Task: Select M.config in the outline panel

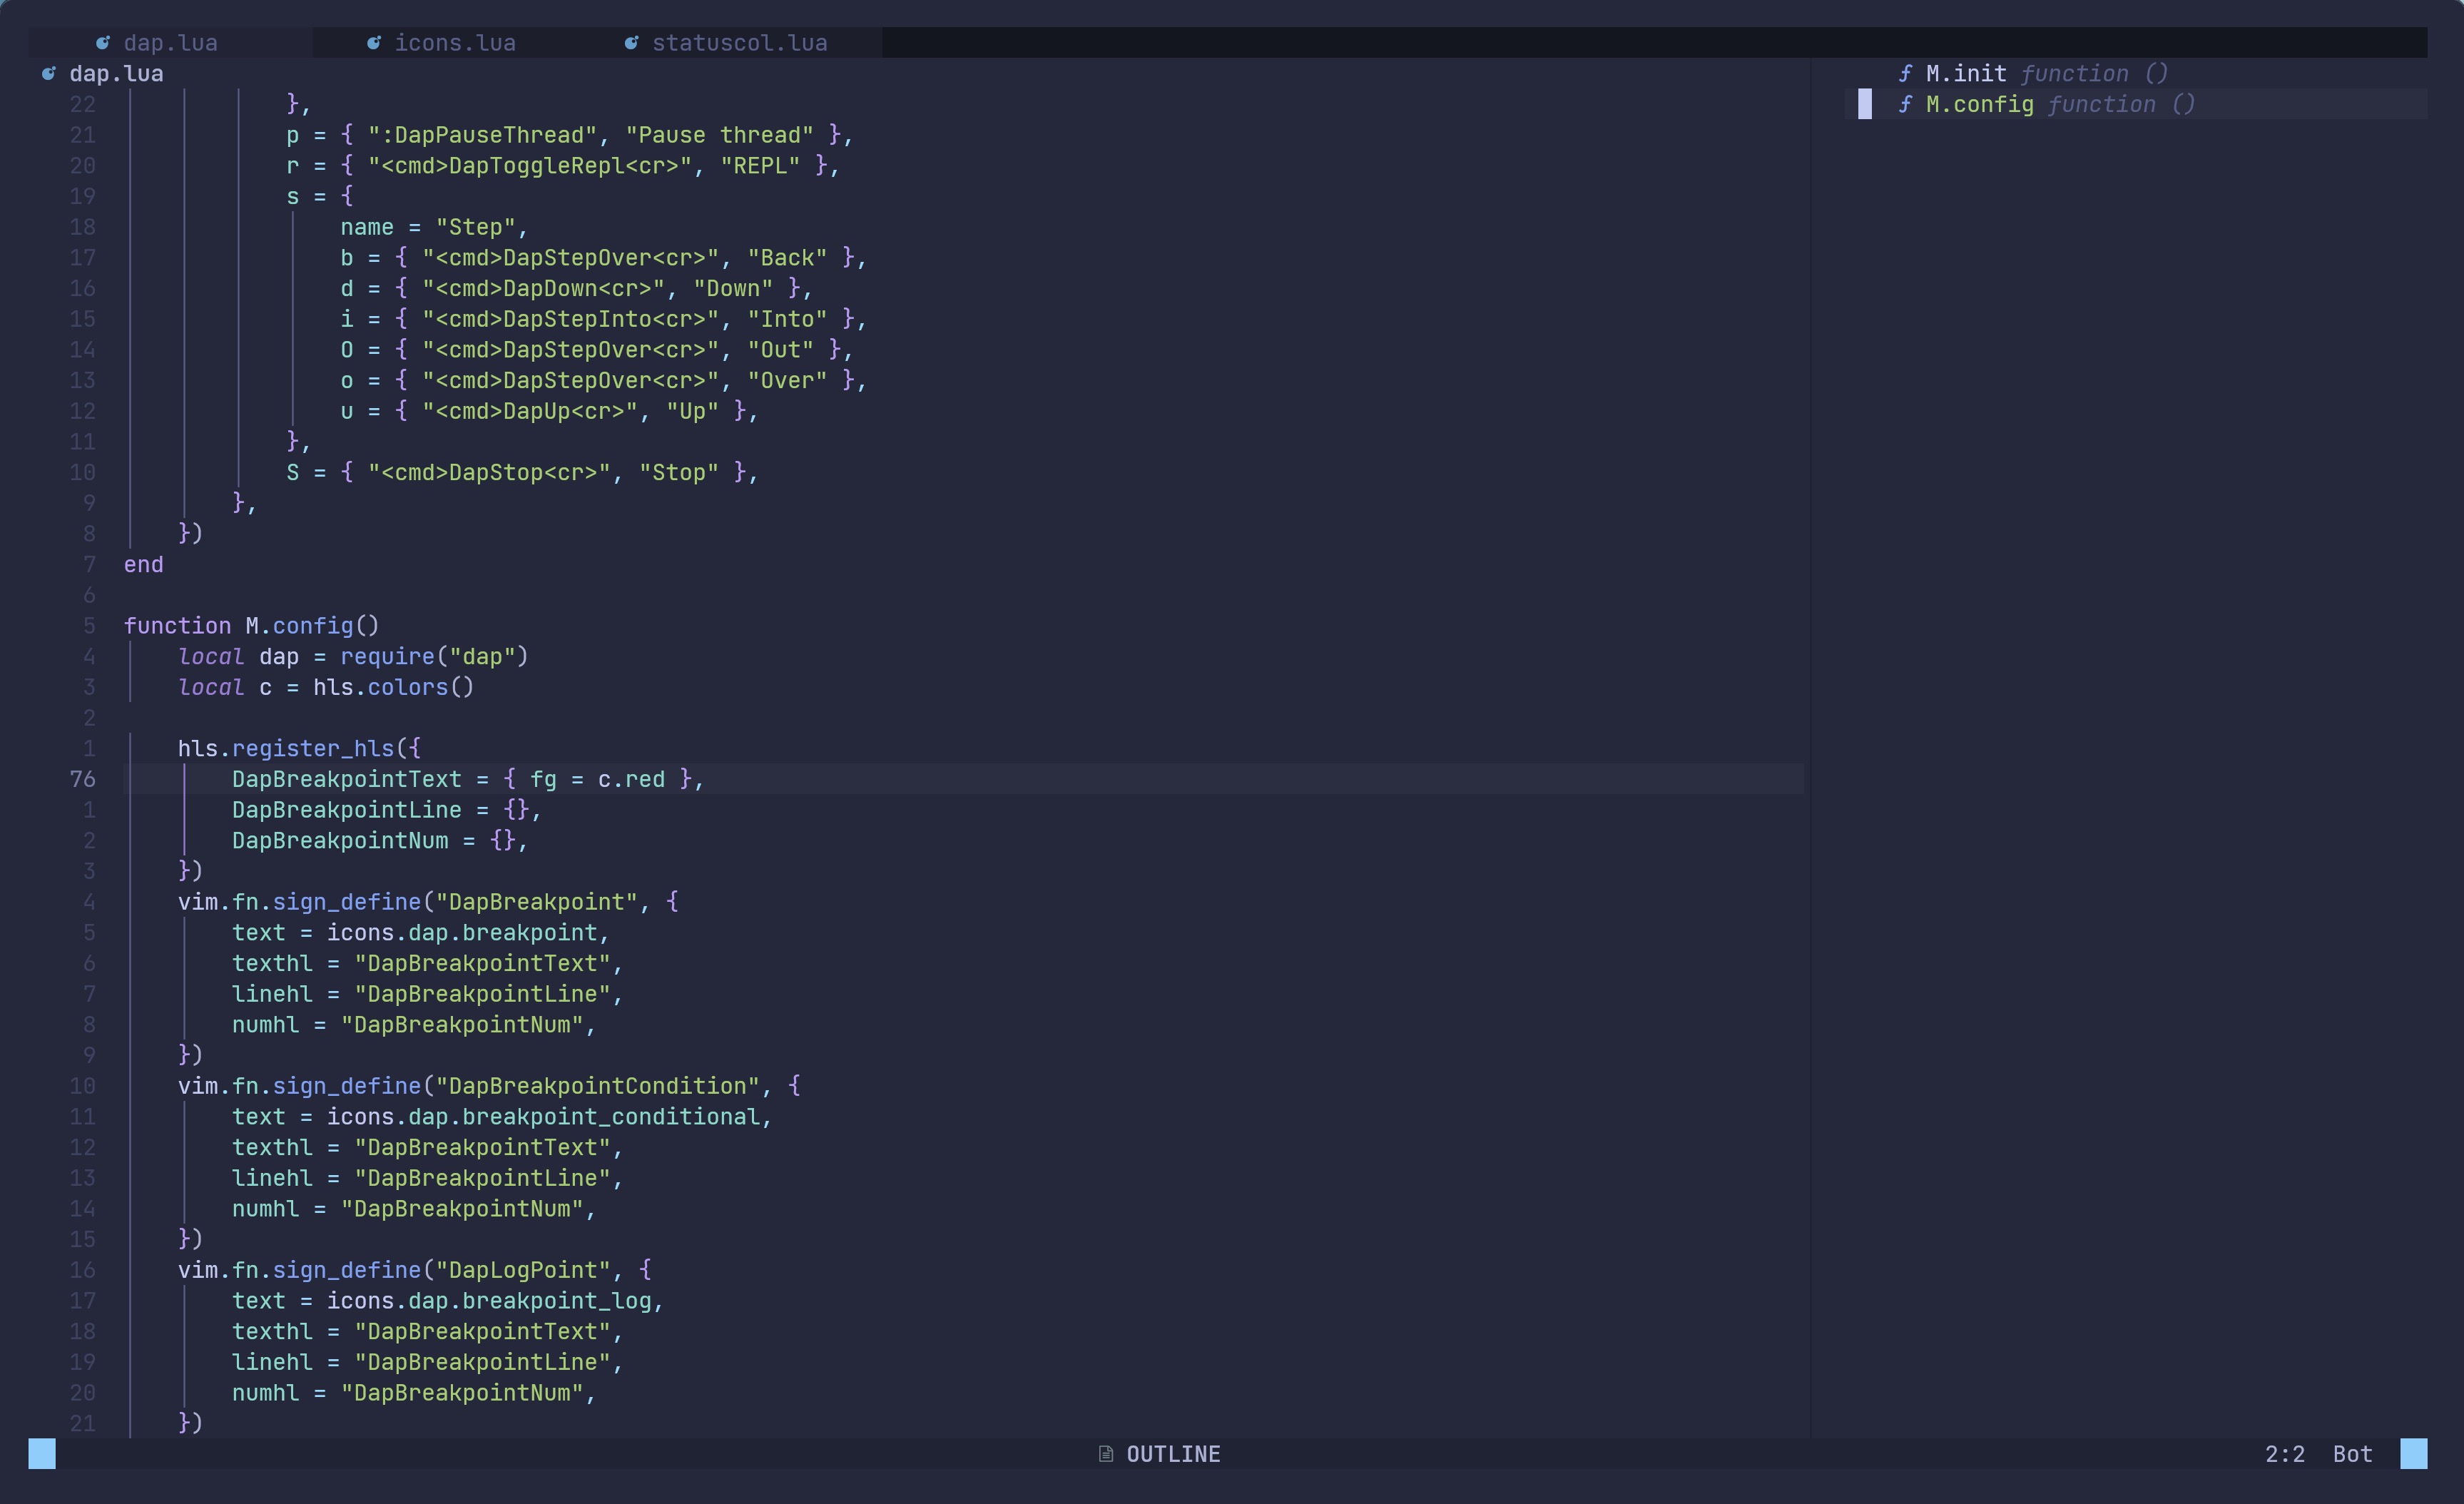Action: [1980, 104]
